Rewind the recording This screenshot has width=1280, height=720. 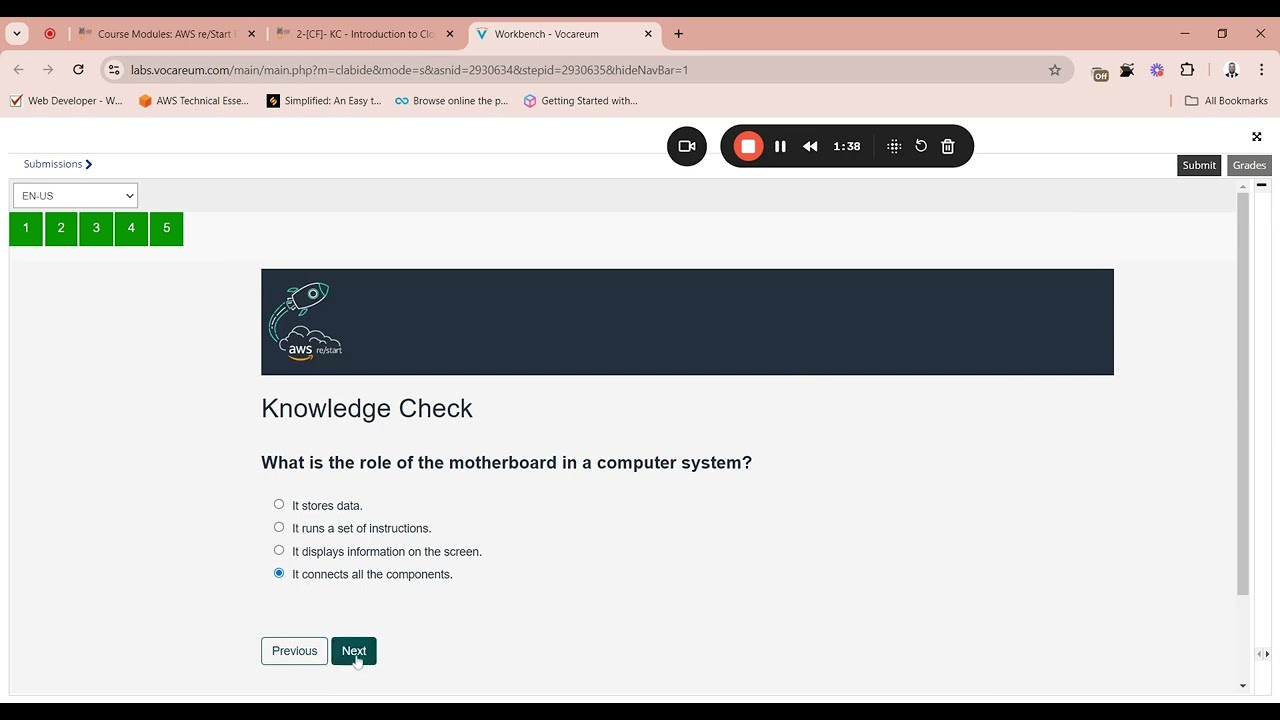coord(810,146)
